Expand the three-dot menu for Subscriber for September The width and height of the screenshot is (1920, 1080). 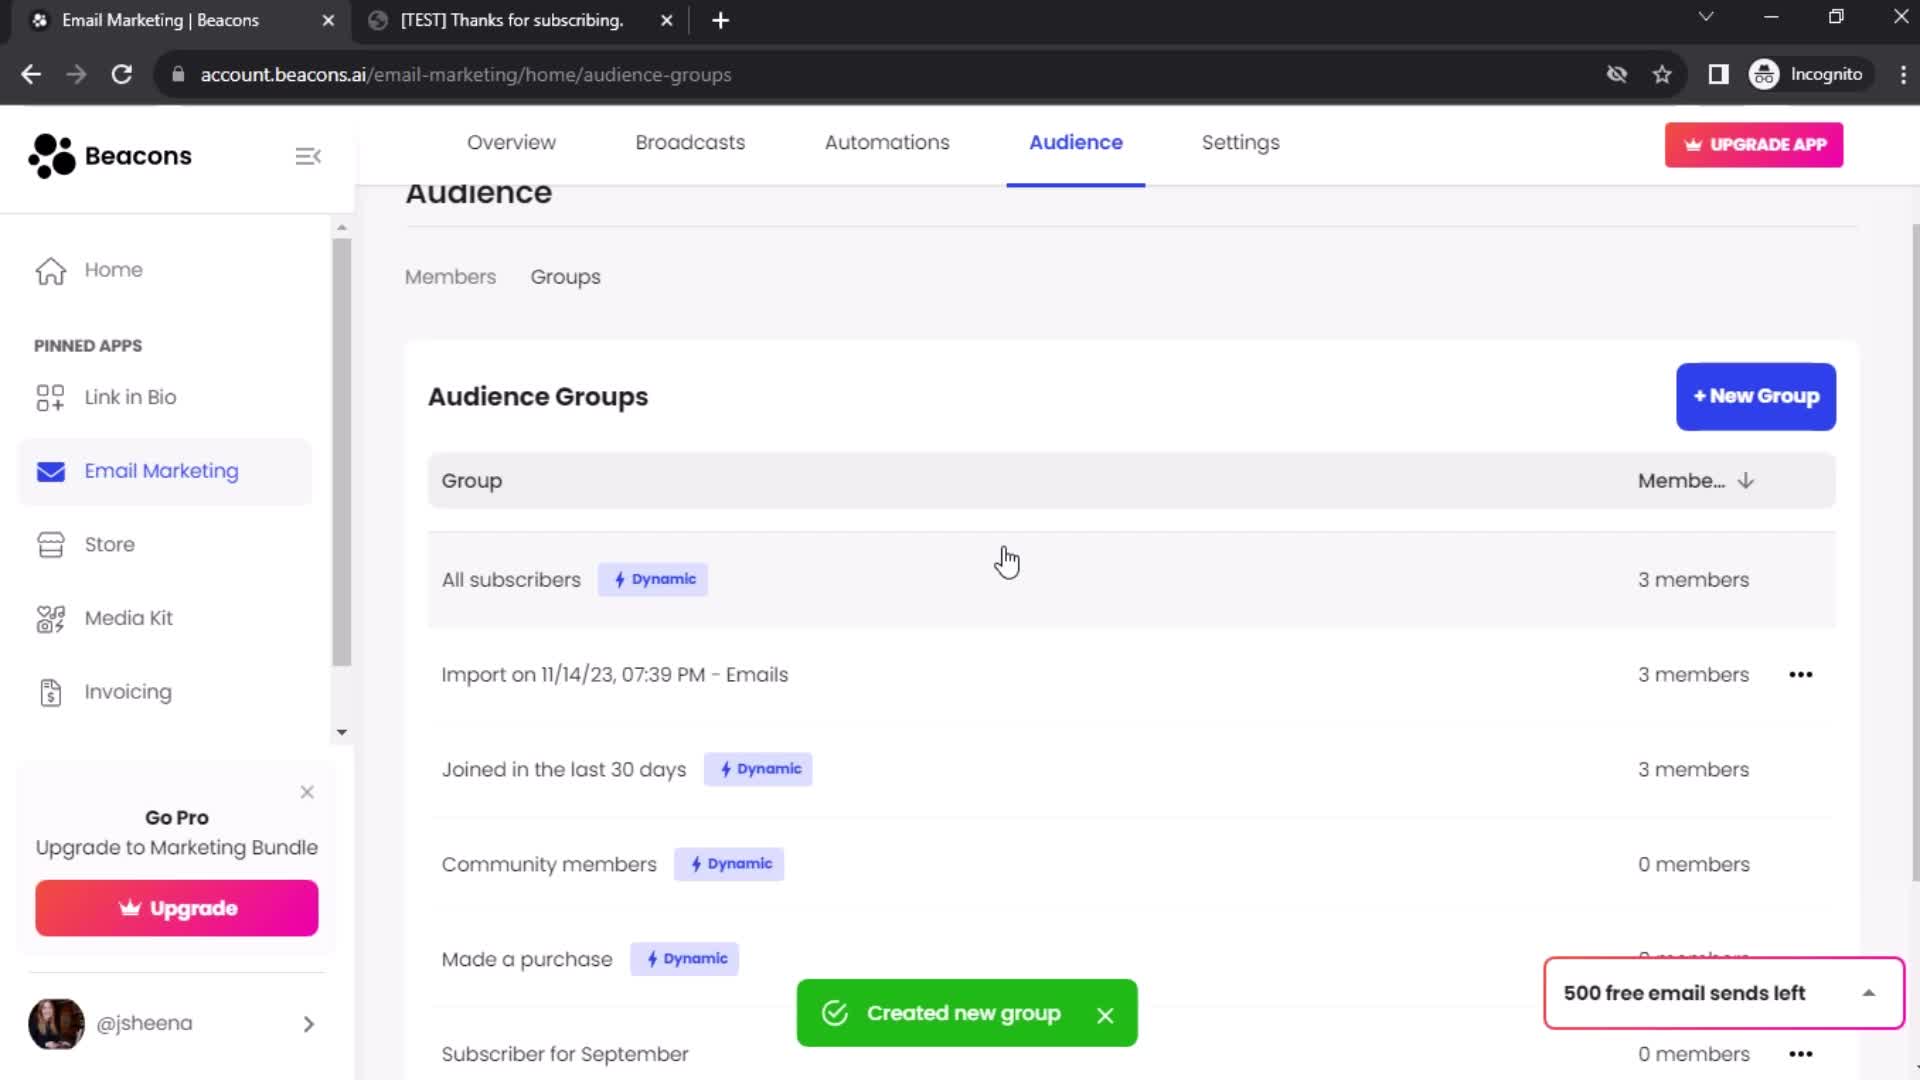1801,1054
